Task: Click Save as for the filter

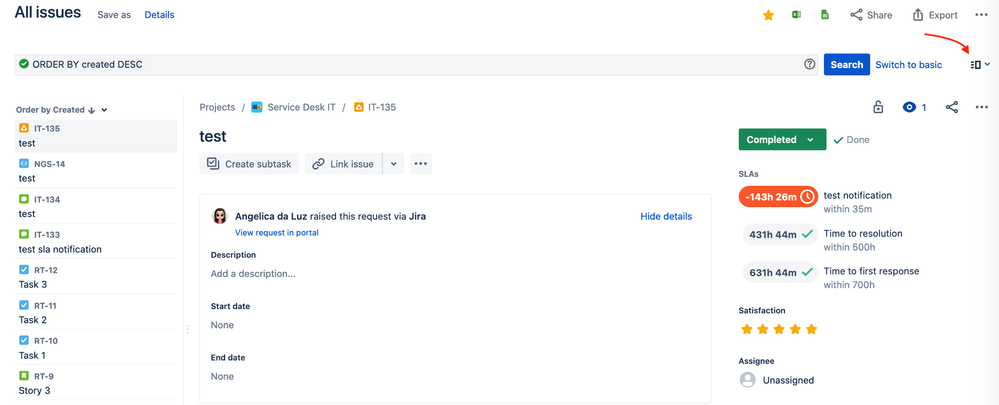Action: click(x=114, y=15)
